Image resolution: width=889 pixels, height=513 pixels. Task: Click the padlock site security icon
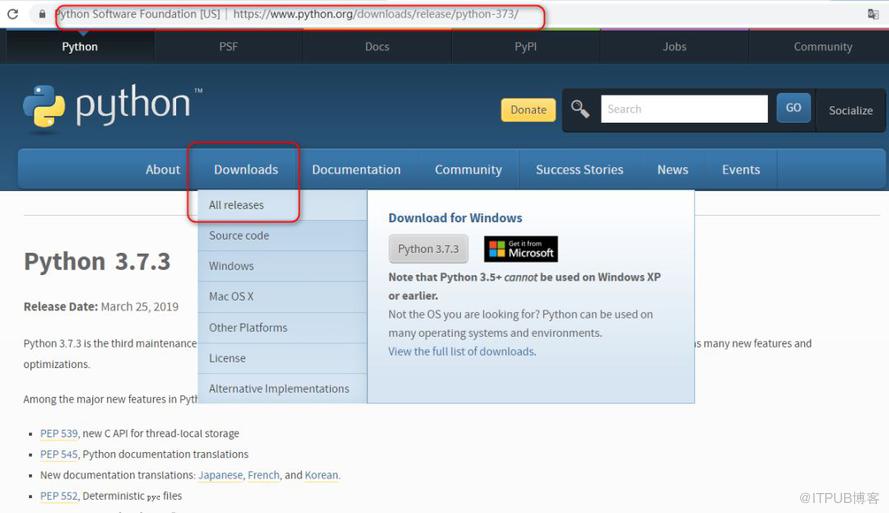[42, 15]
